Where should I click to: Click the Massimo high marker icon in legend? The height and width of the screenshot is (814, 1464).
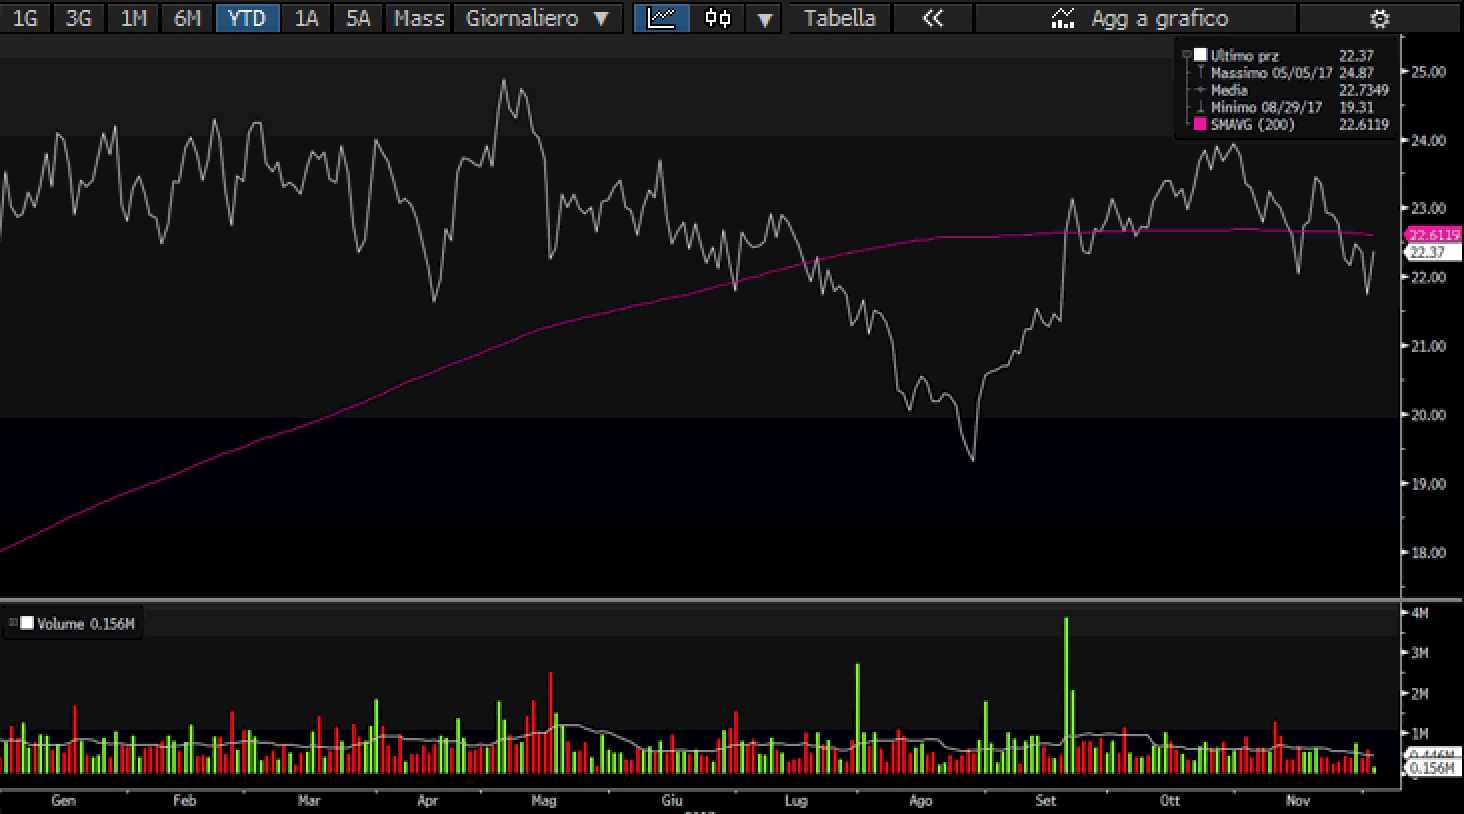click(x=1200, y=73)
